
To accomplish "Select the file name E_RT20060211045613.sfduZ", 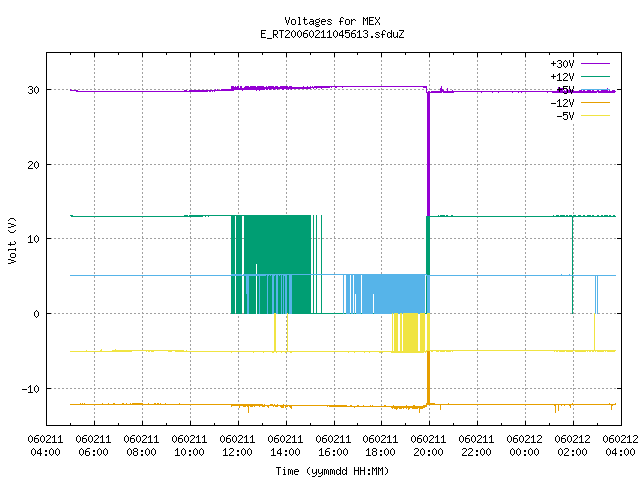I will tap(332, 34).
